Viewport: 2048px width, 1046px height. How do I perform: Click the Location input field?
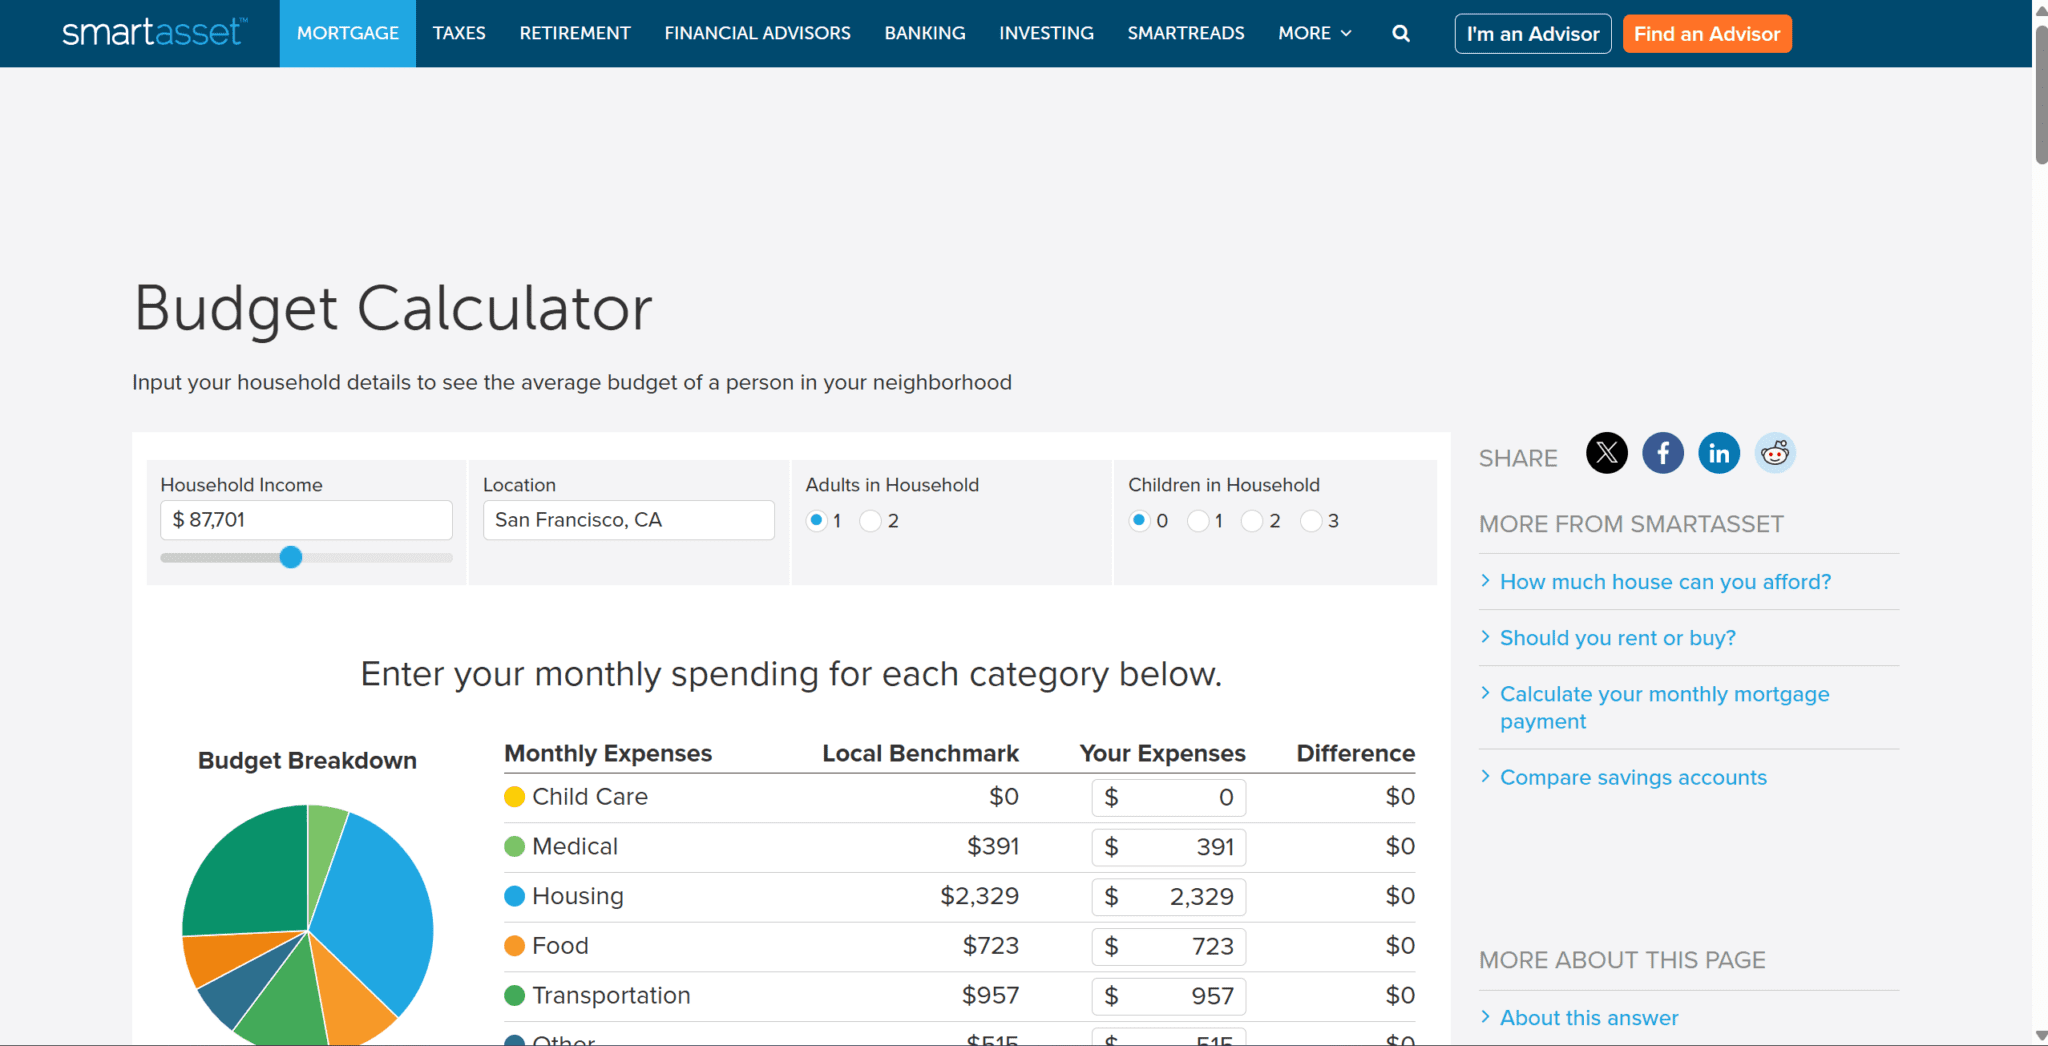click(x=628, y=520)
